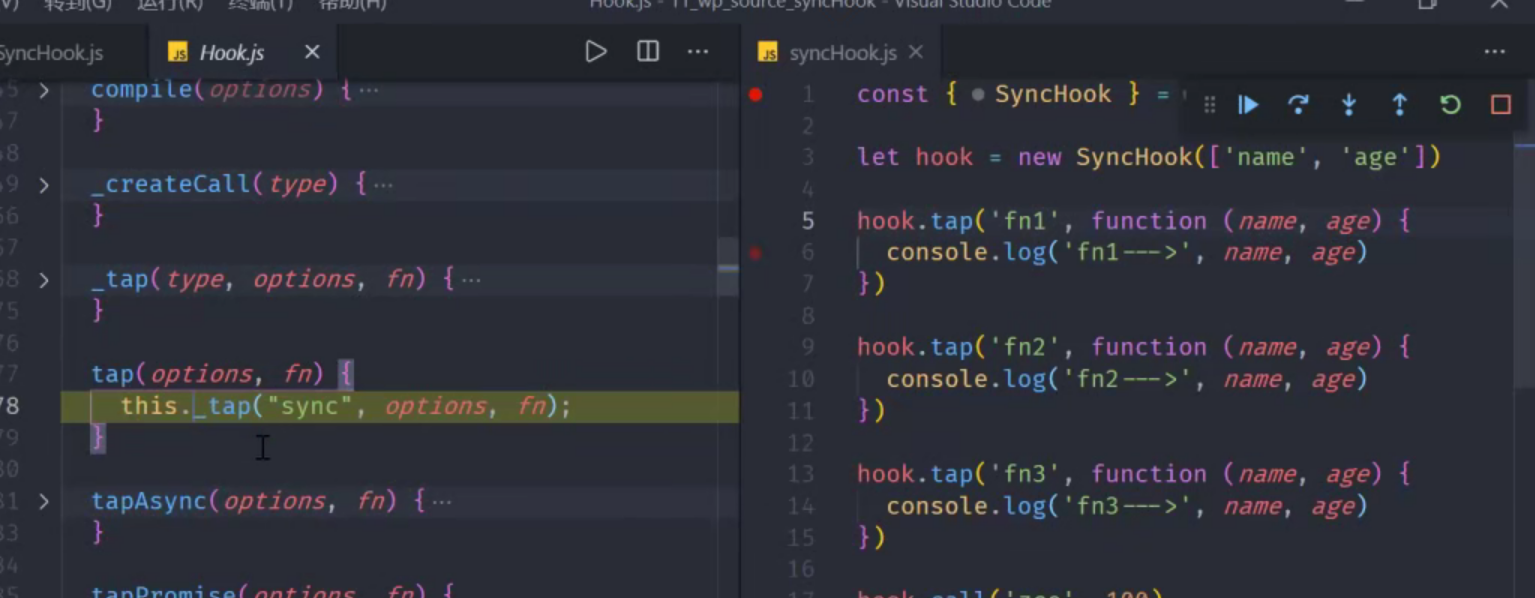Close the Hook.js tab
1535x598 pixels.
(312, 52)
